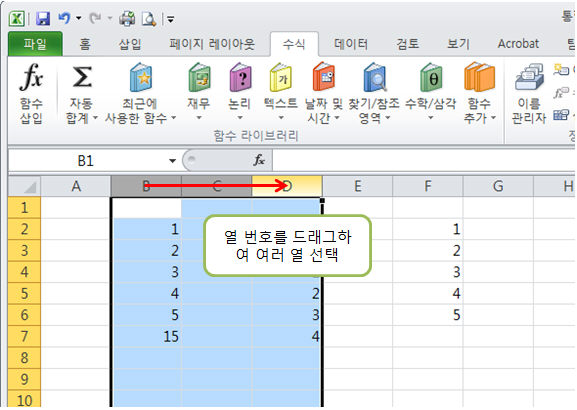
Task: Click the Insert Function (함수 삽입) icon
Action: coord(31,77)
